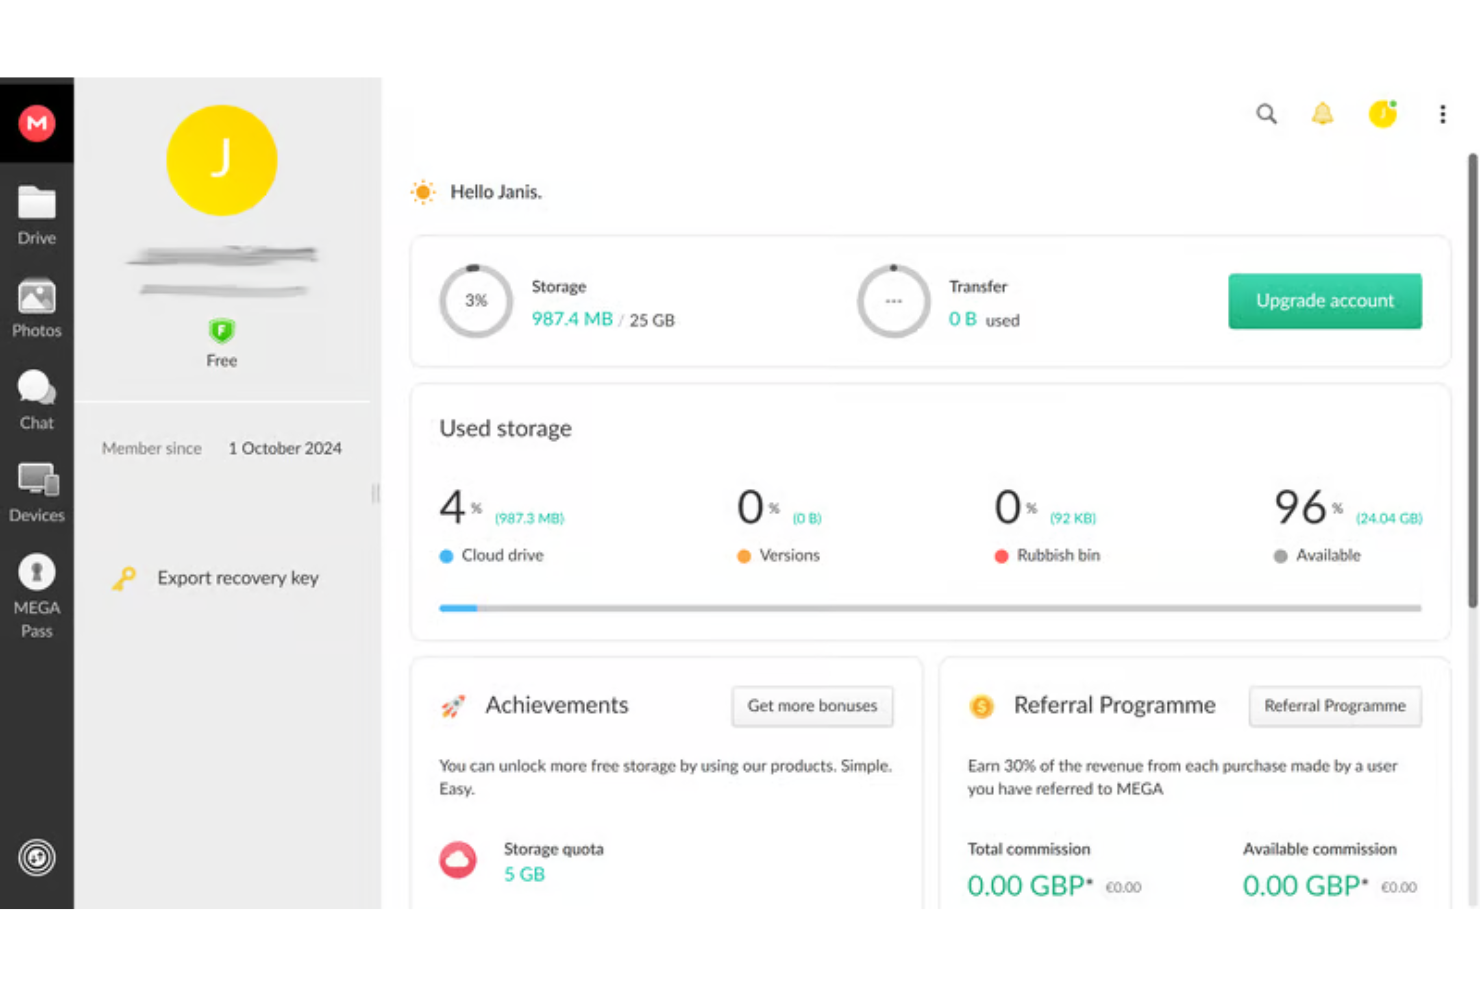This screenshot has height=987, width=1480.
Task: Open the three-dot options menu
Action: (1443, 114)
